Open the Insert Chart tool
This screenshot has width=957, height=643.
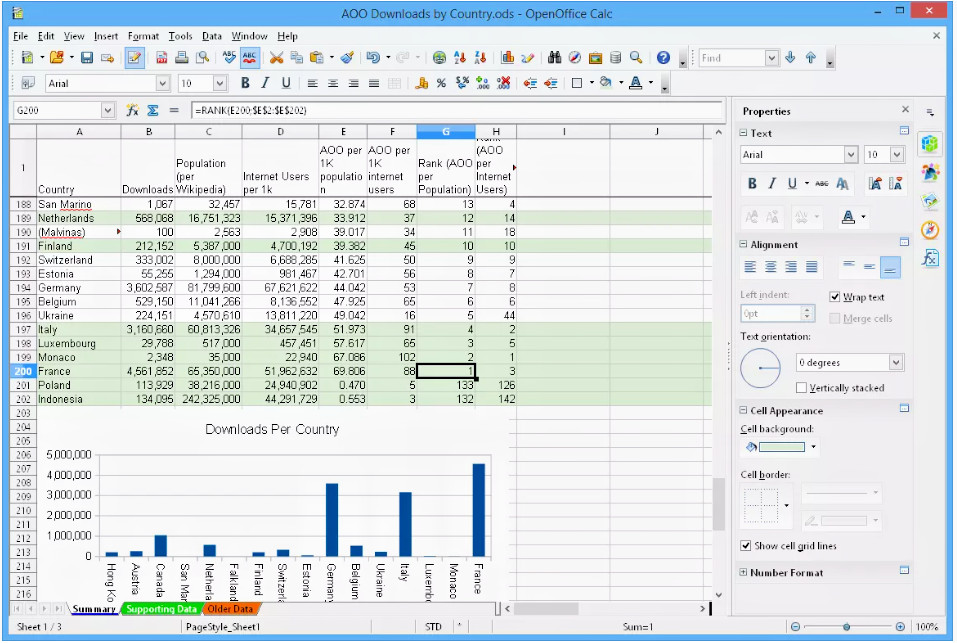coord(509,58)
